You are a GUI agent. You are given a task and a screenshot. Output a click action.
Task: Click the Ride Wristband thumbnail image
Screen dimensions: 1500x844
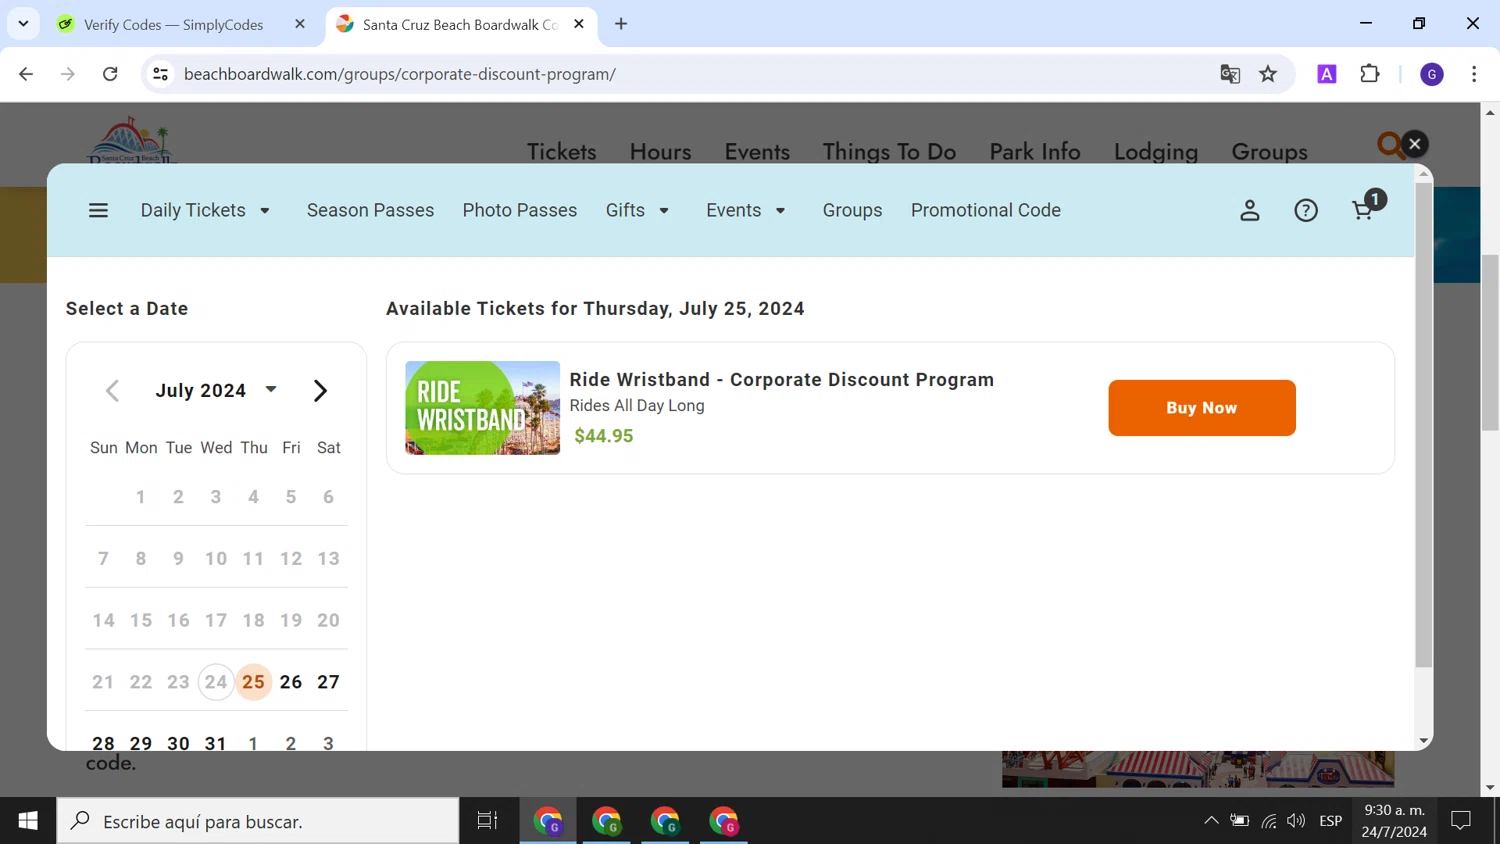(x=482, y=408)
